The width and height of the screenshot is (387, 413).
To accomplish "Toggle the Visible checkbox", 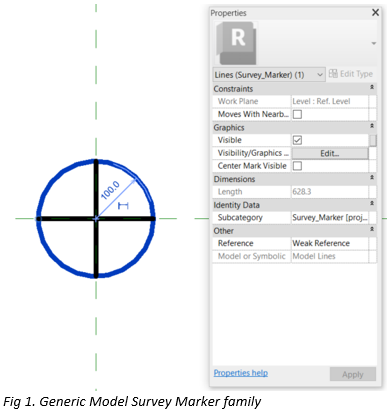I will pyautogui.click(x=297, y=140).
